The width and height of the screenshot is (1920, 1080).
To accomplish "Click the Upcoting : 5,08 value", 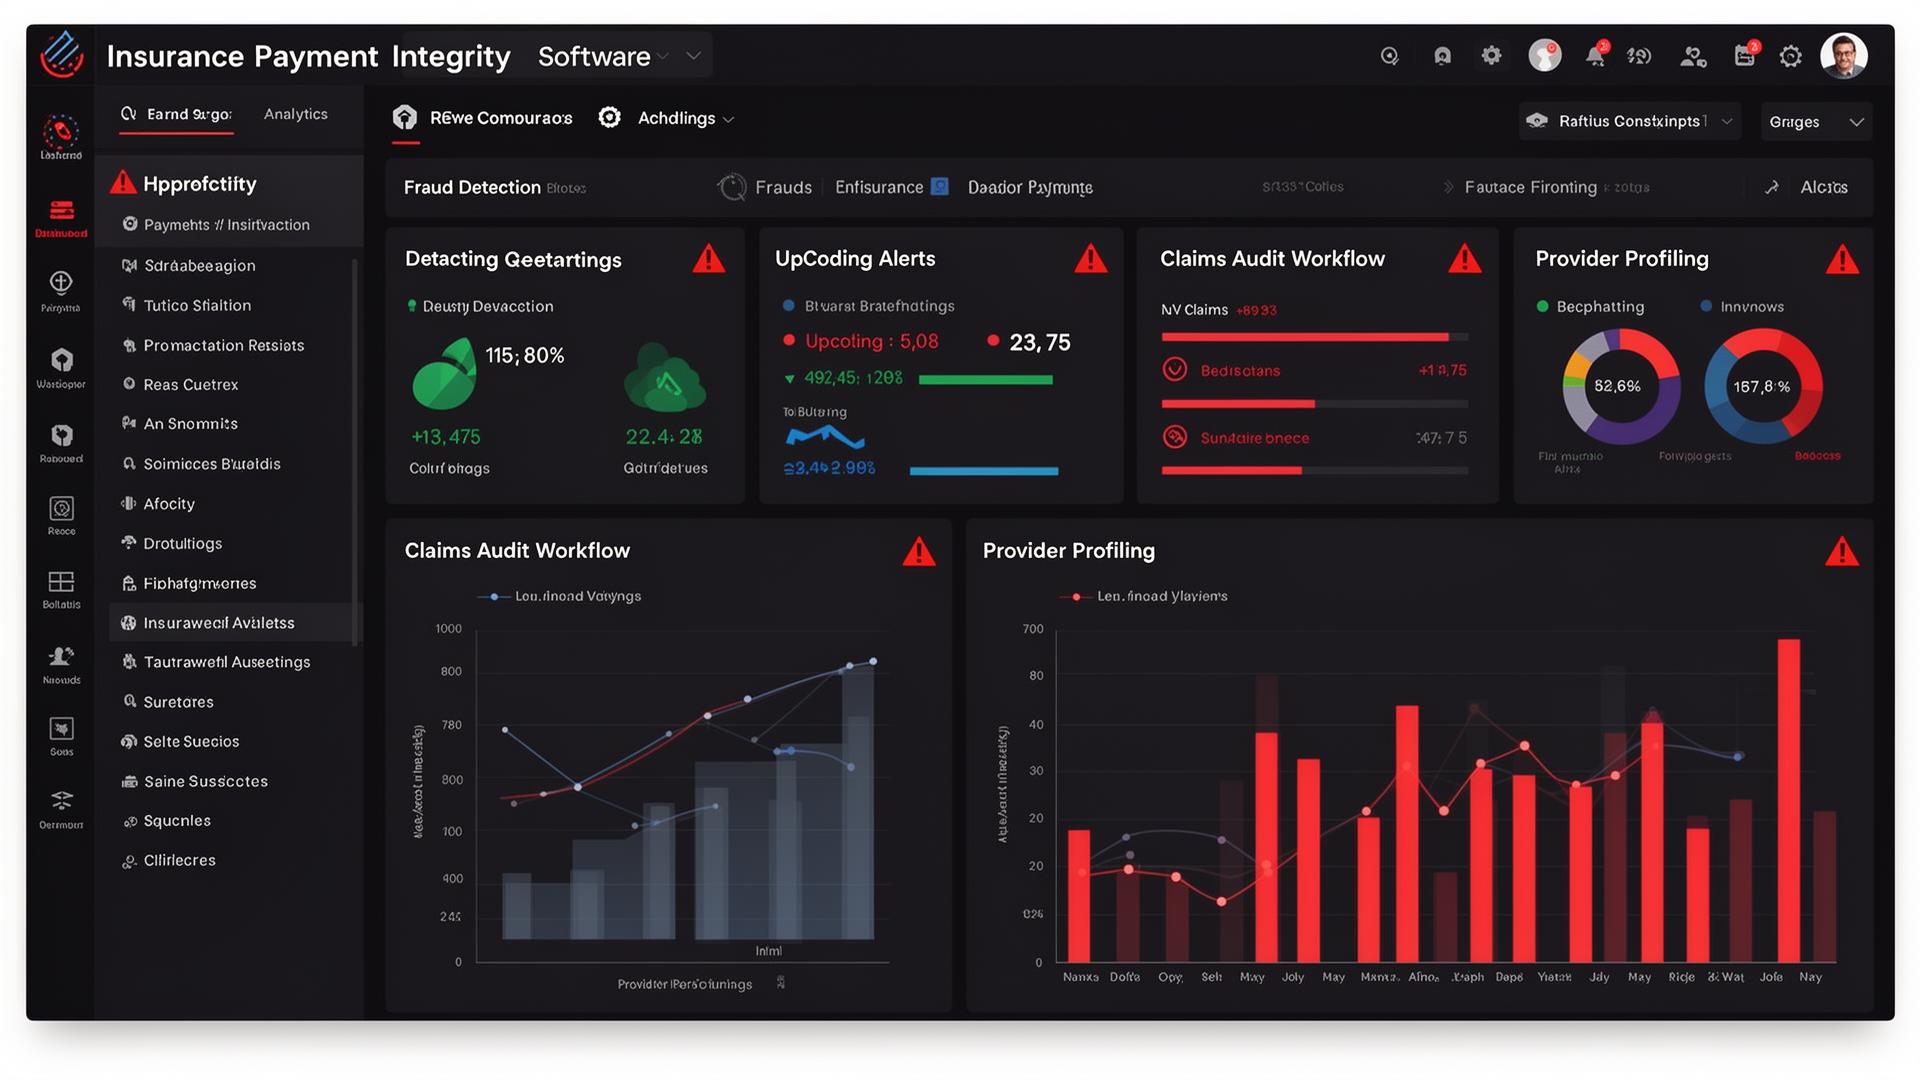I will point(871,341).
